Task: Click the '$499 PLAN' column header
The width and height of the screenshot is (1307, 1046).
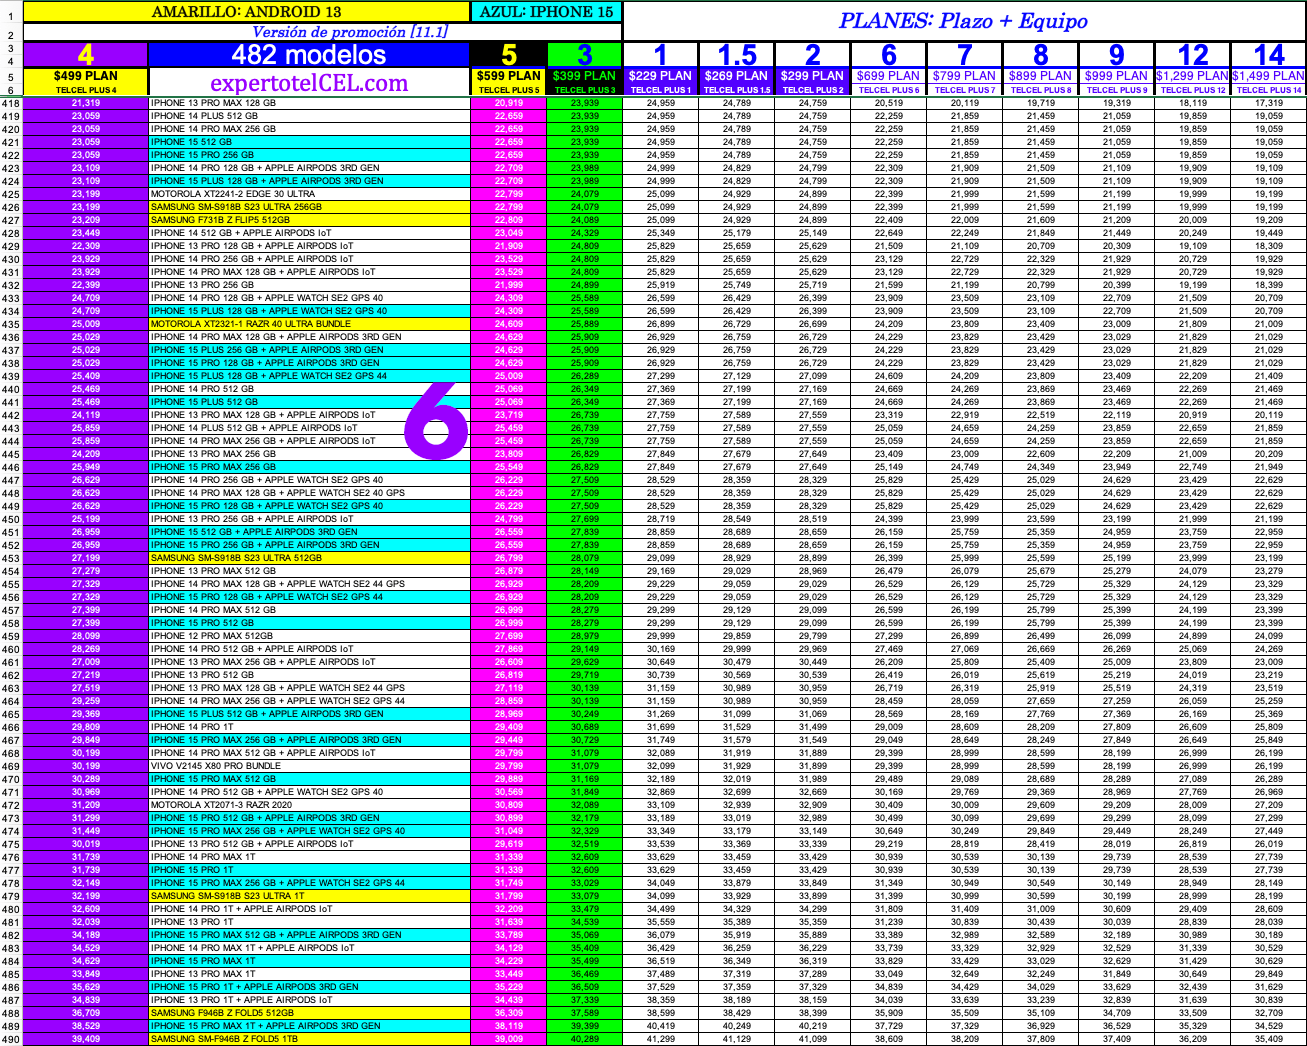Action: [86, 76]
